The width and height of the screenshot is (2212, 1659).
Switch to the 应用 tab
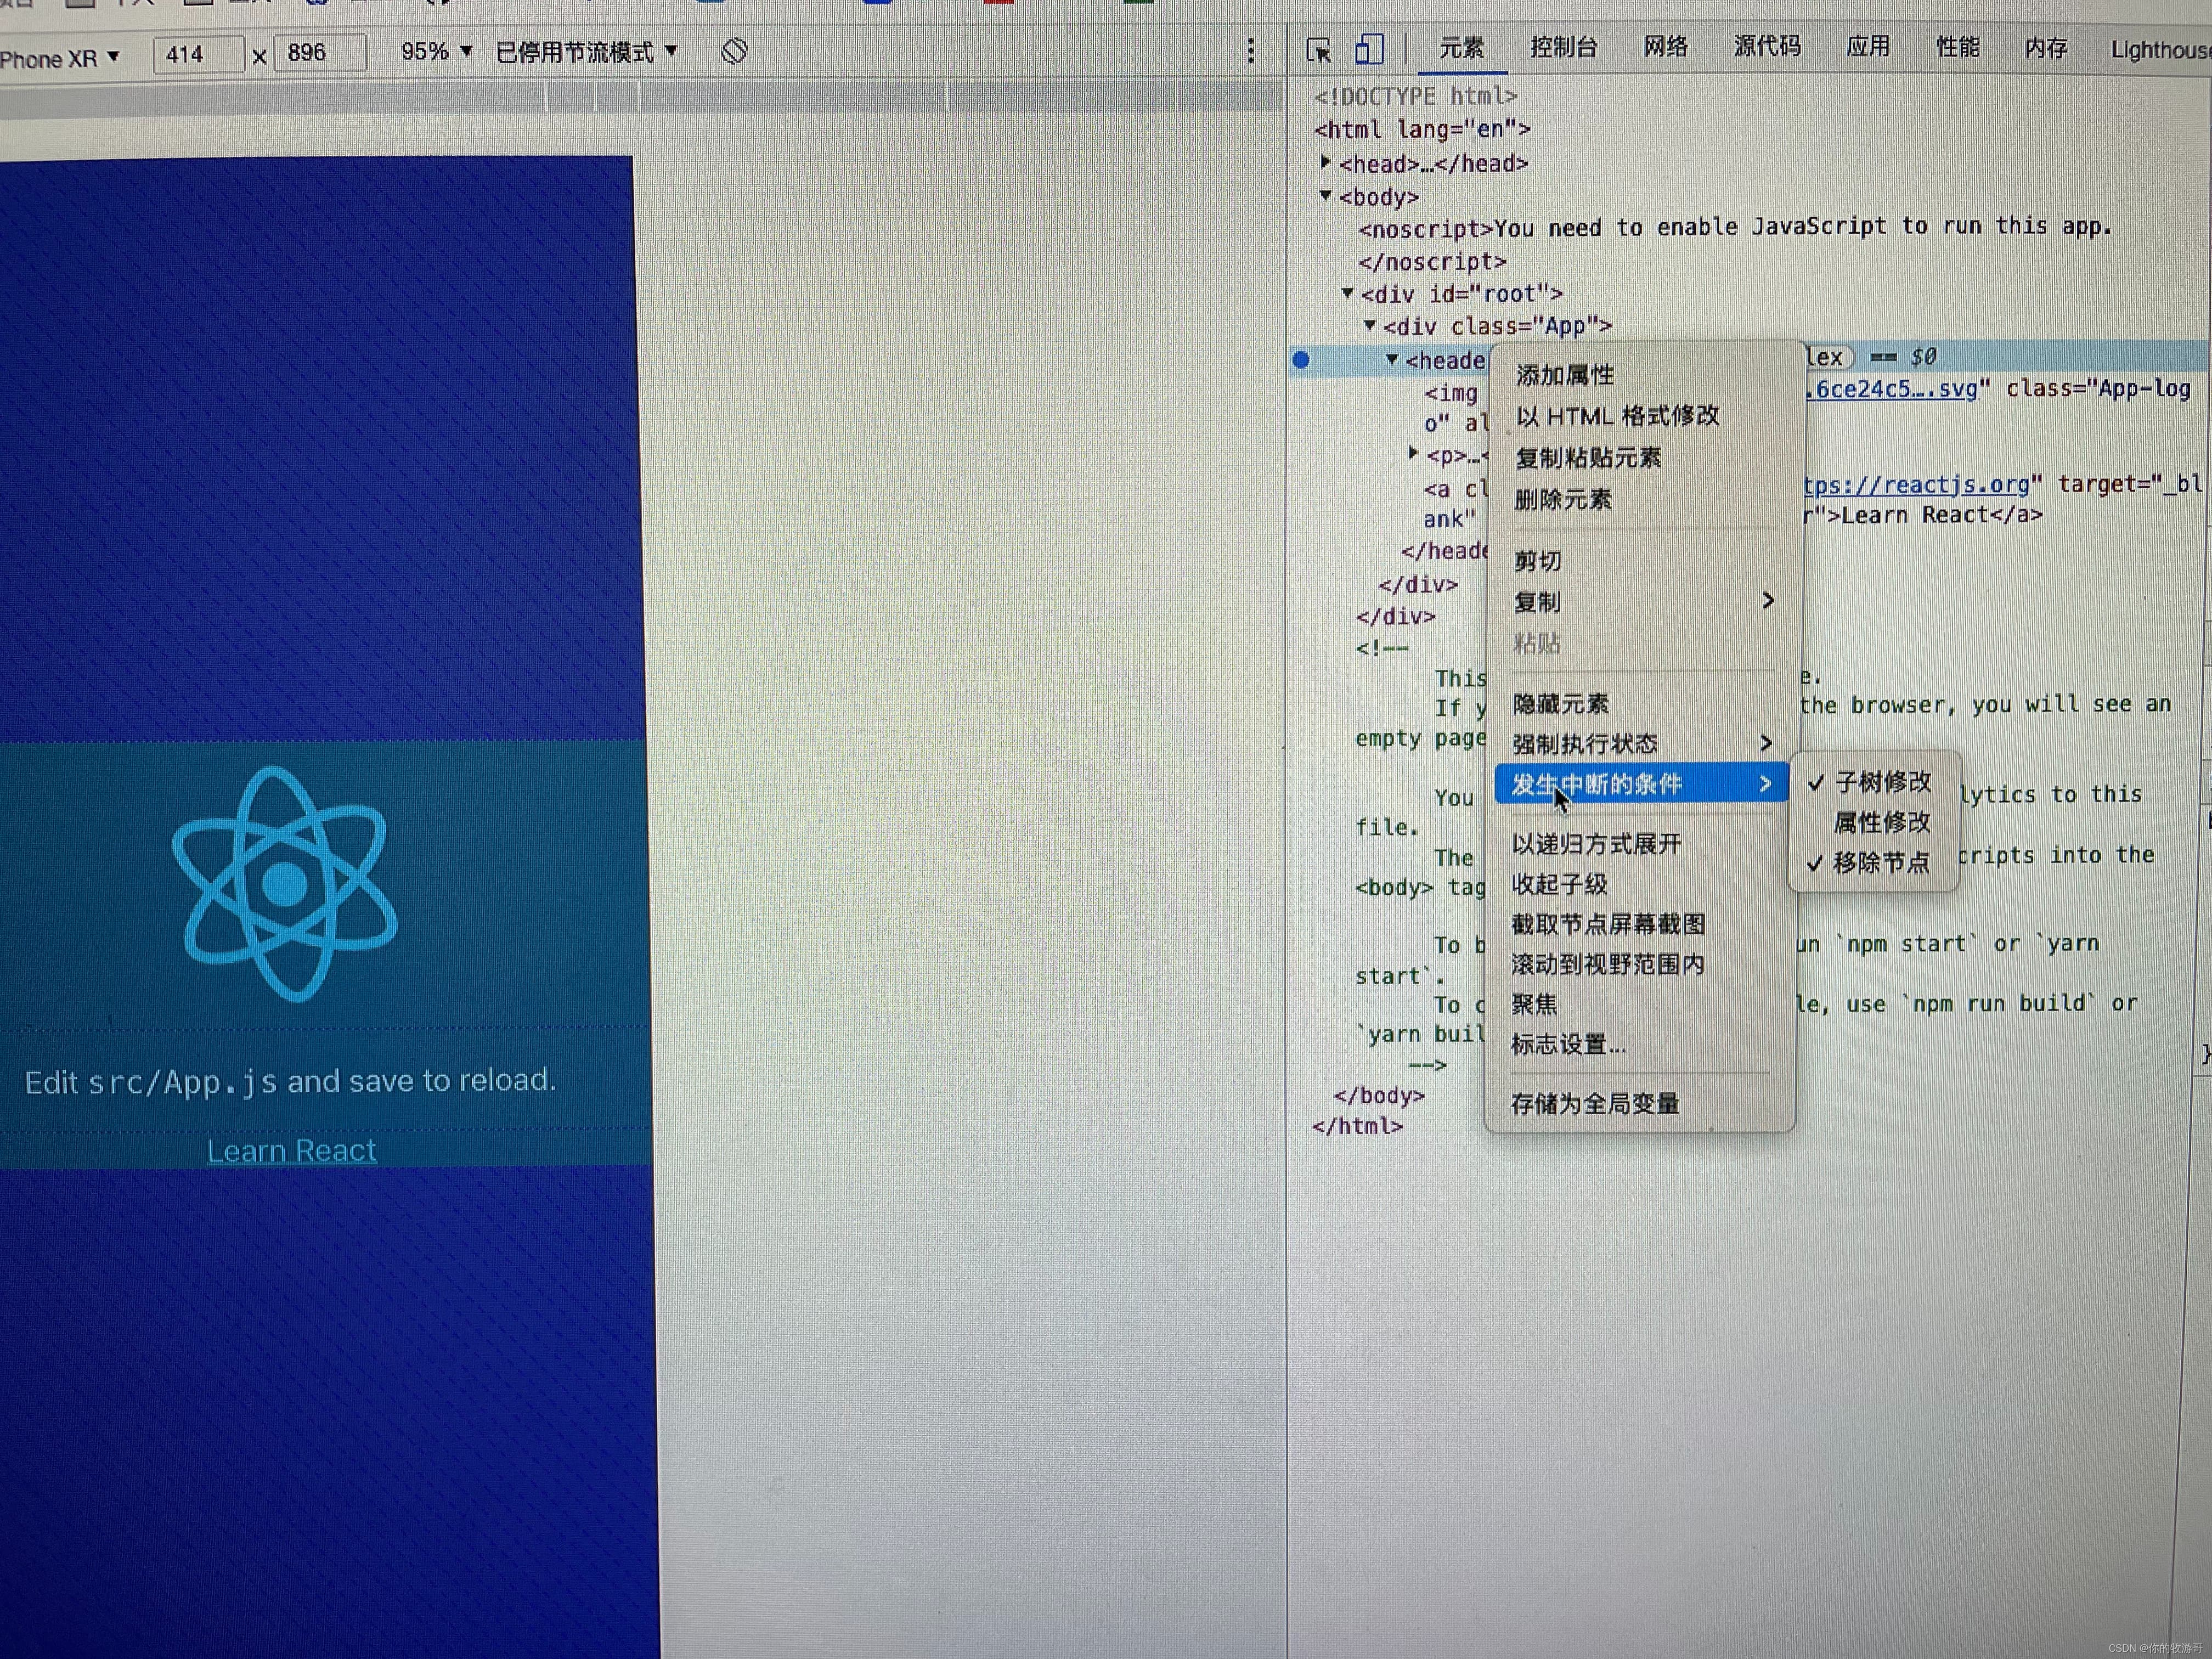(1868, 46)
